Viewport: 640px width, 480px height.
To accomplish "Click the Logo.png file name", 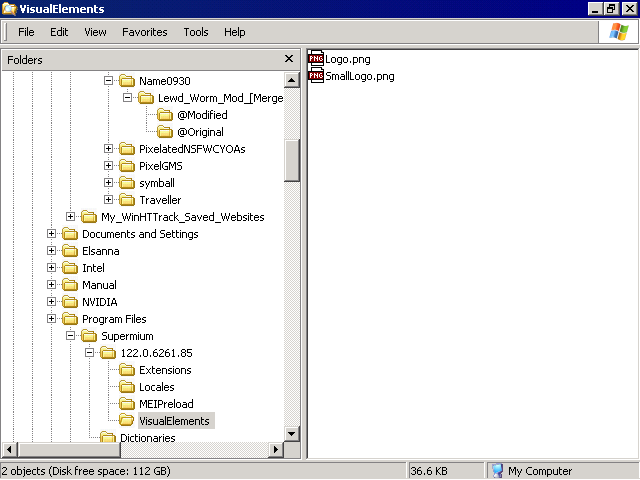I will click(x=348, y=59).
